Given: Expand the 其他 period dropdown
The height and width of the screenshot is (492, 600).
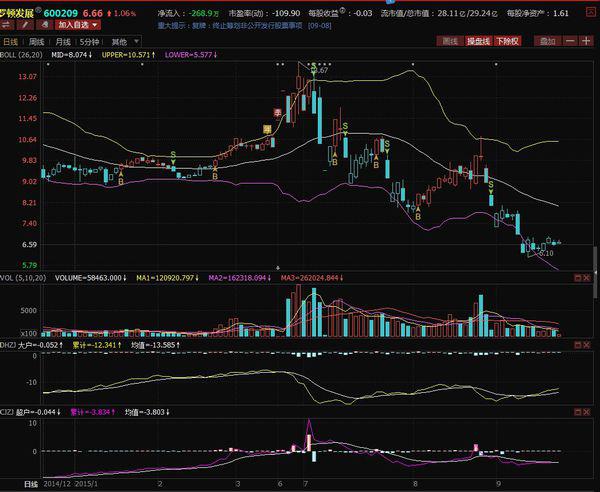Looking at the screenshot, I should point(121,42).
